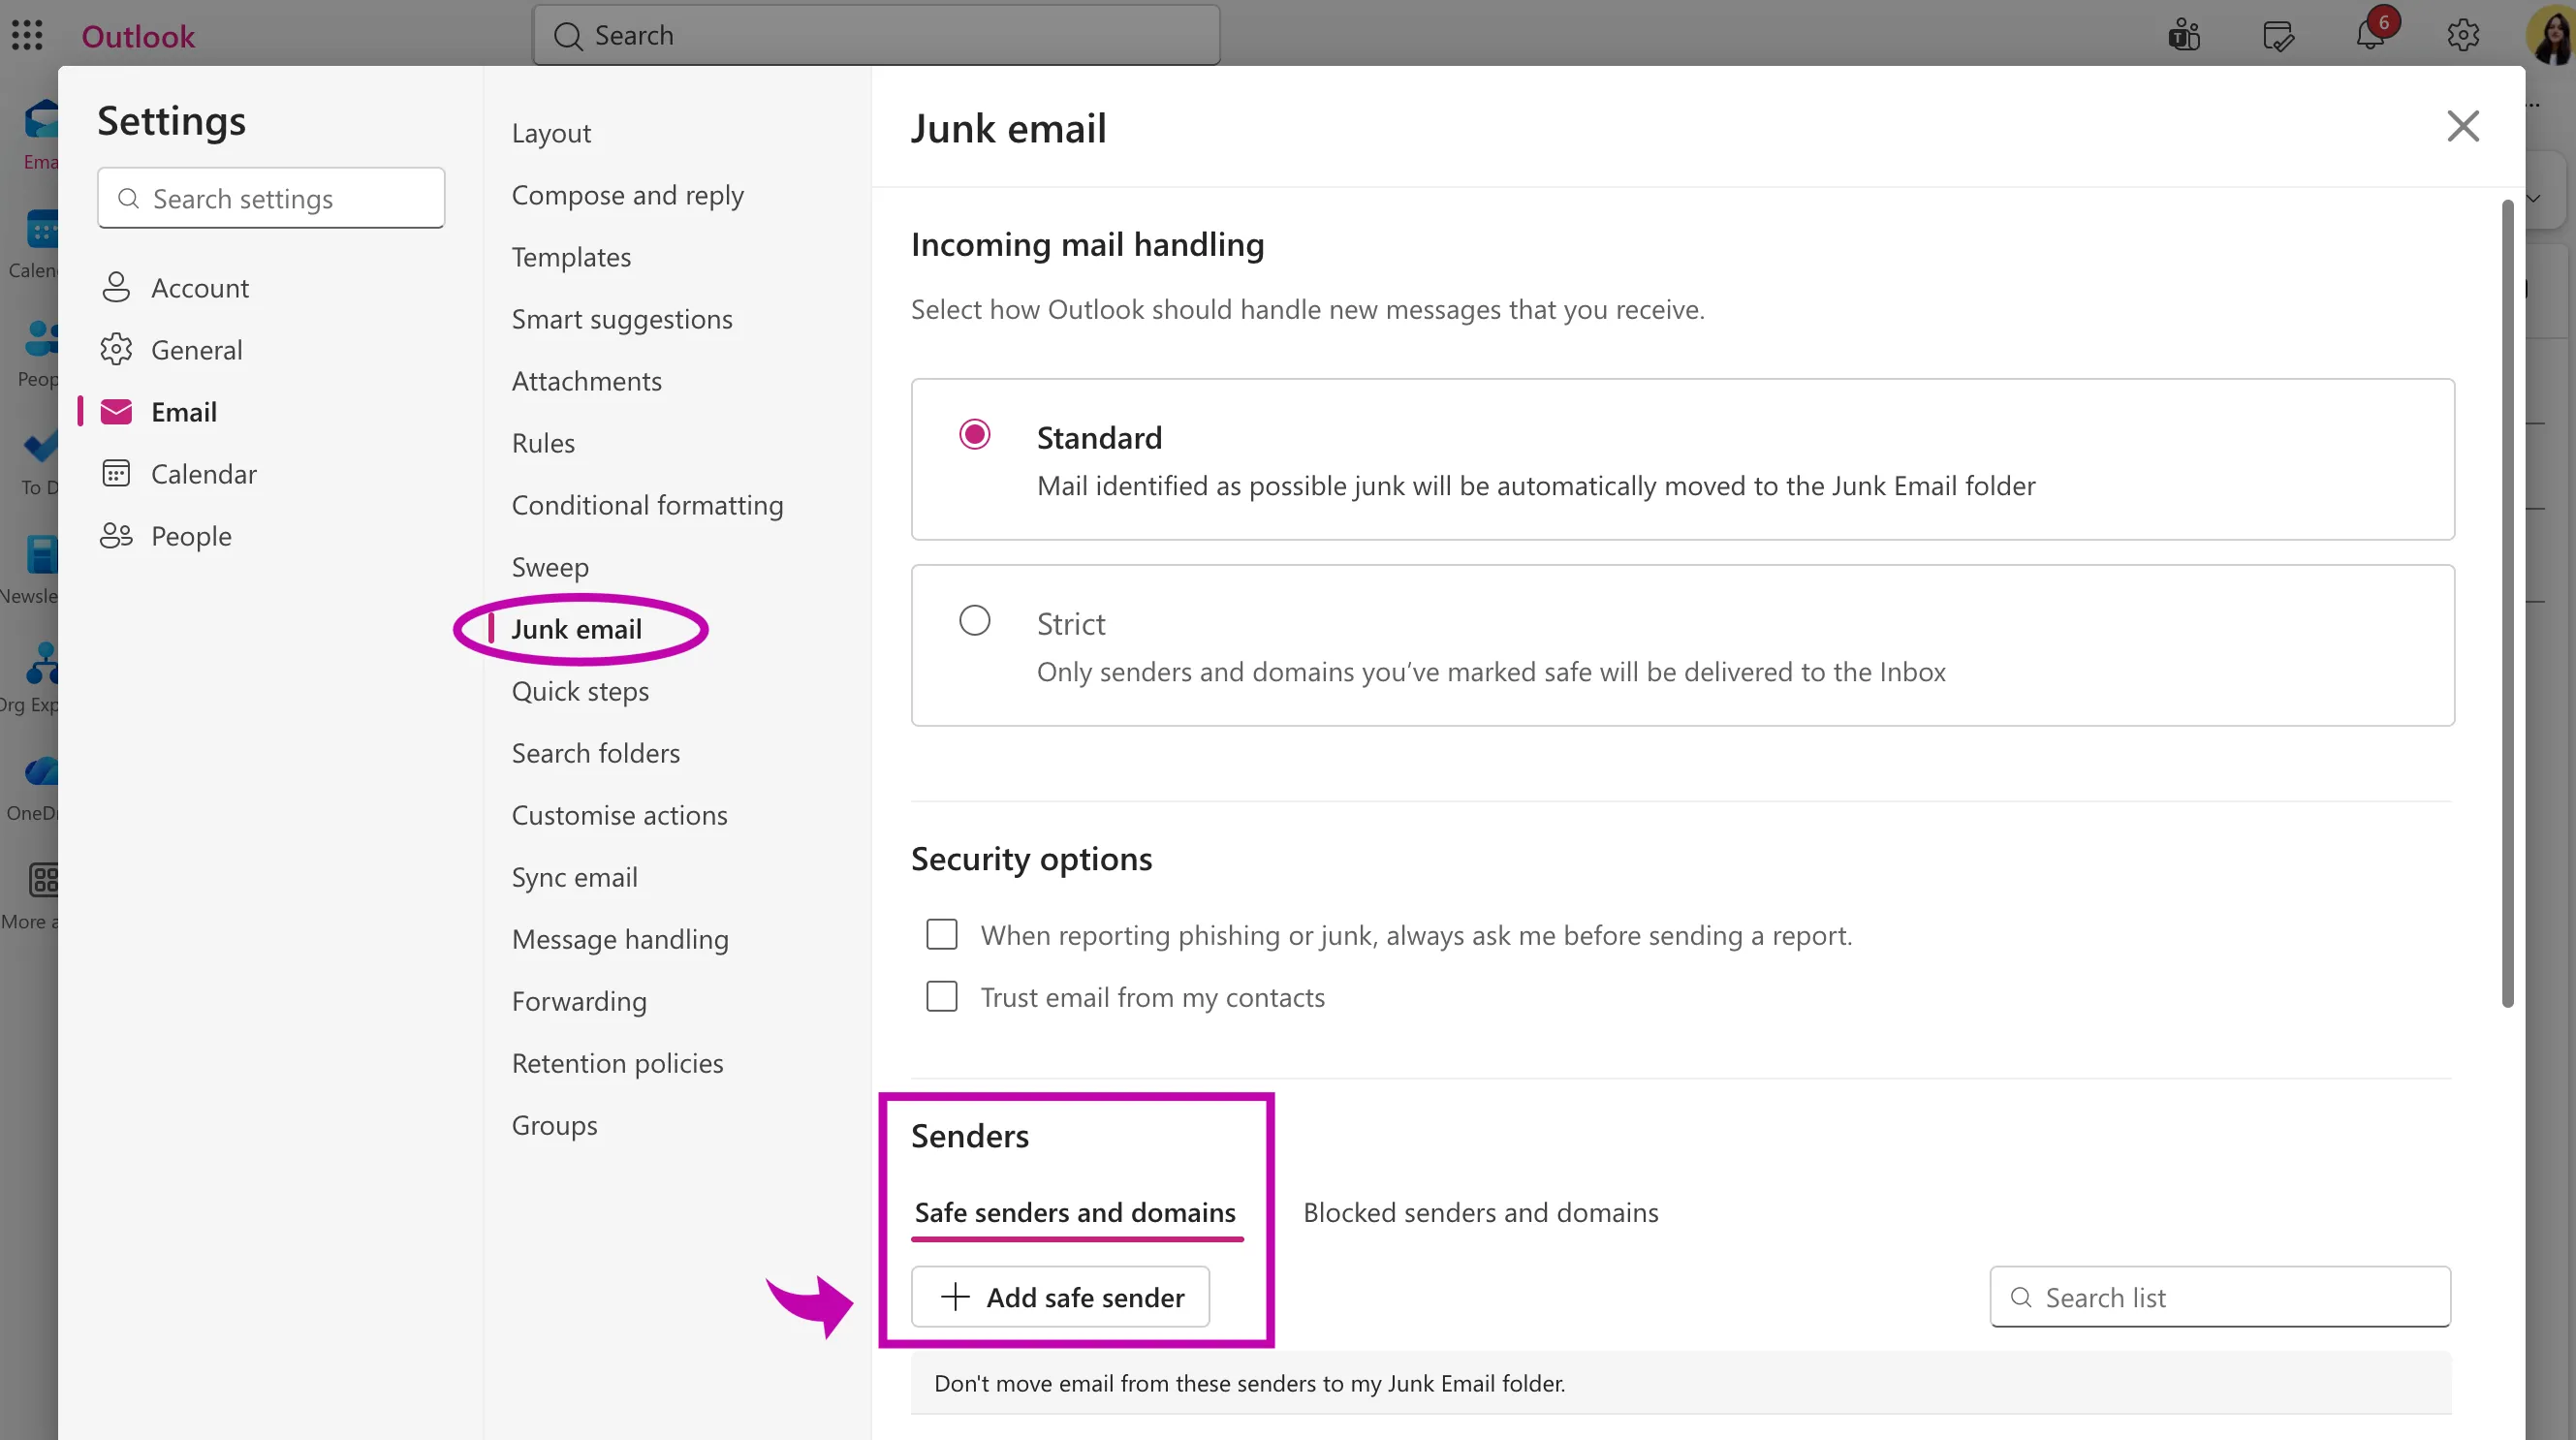Open the Layout settings page
This screenshot has width=2576, height=1440.
click(551, 133)
